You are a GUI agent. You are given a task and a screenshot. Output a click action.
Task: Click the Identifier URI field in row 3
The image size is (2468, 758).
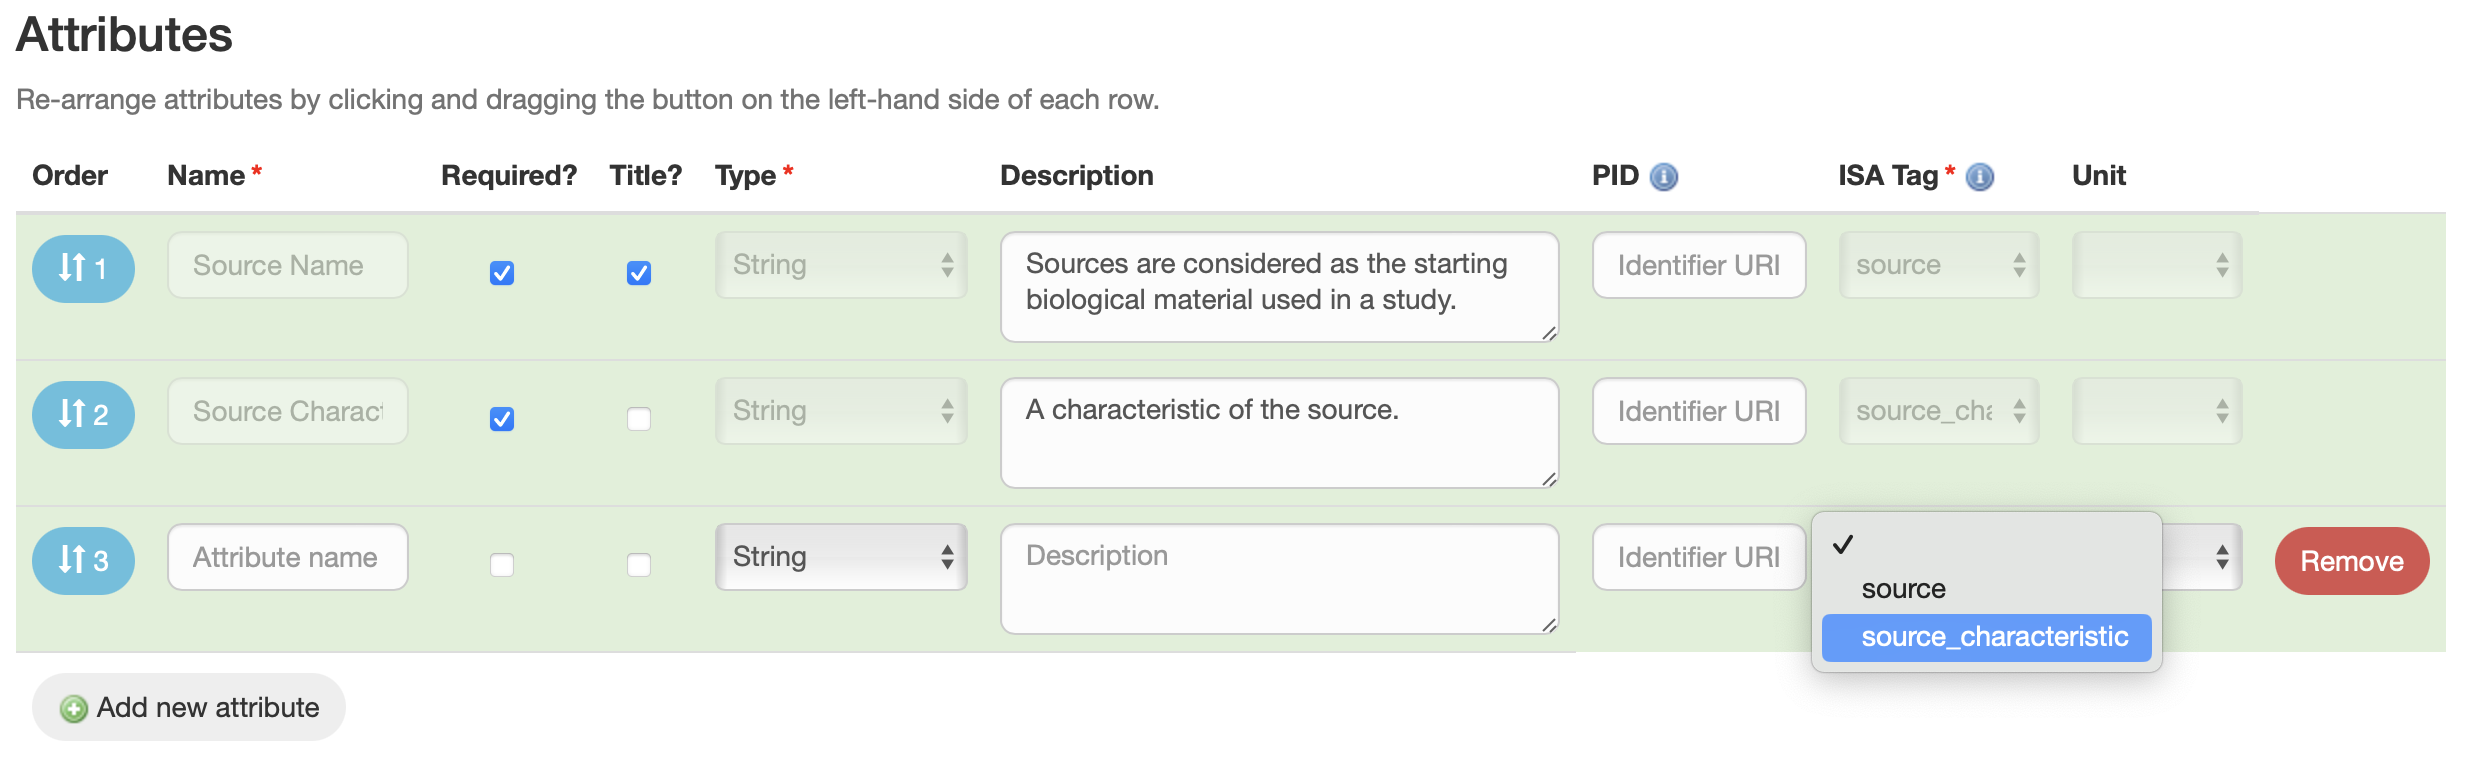click(x=1698, y=556)
